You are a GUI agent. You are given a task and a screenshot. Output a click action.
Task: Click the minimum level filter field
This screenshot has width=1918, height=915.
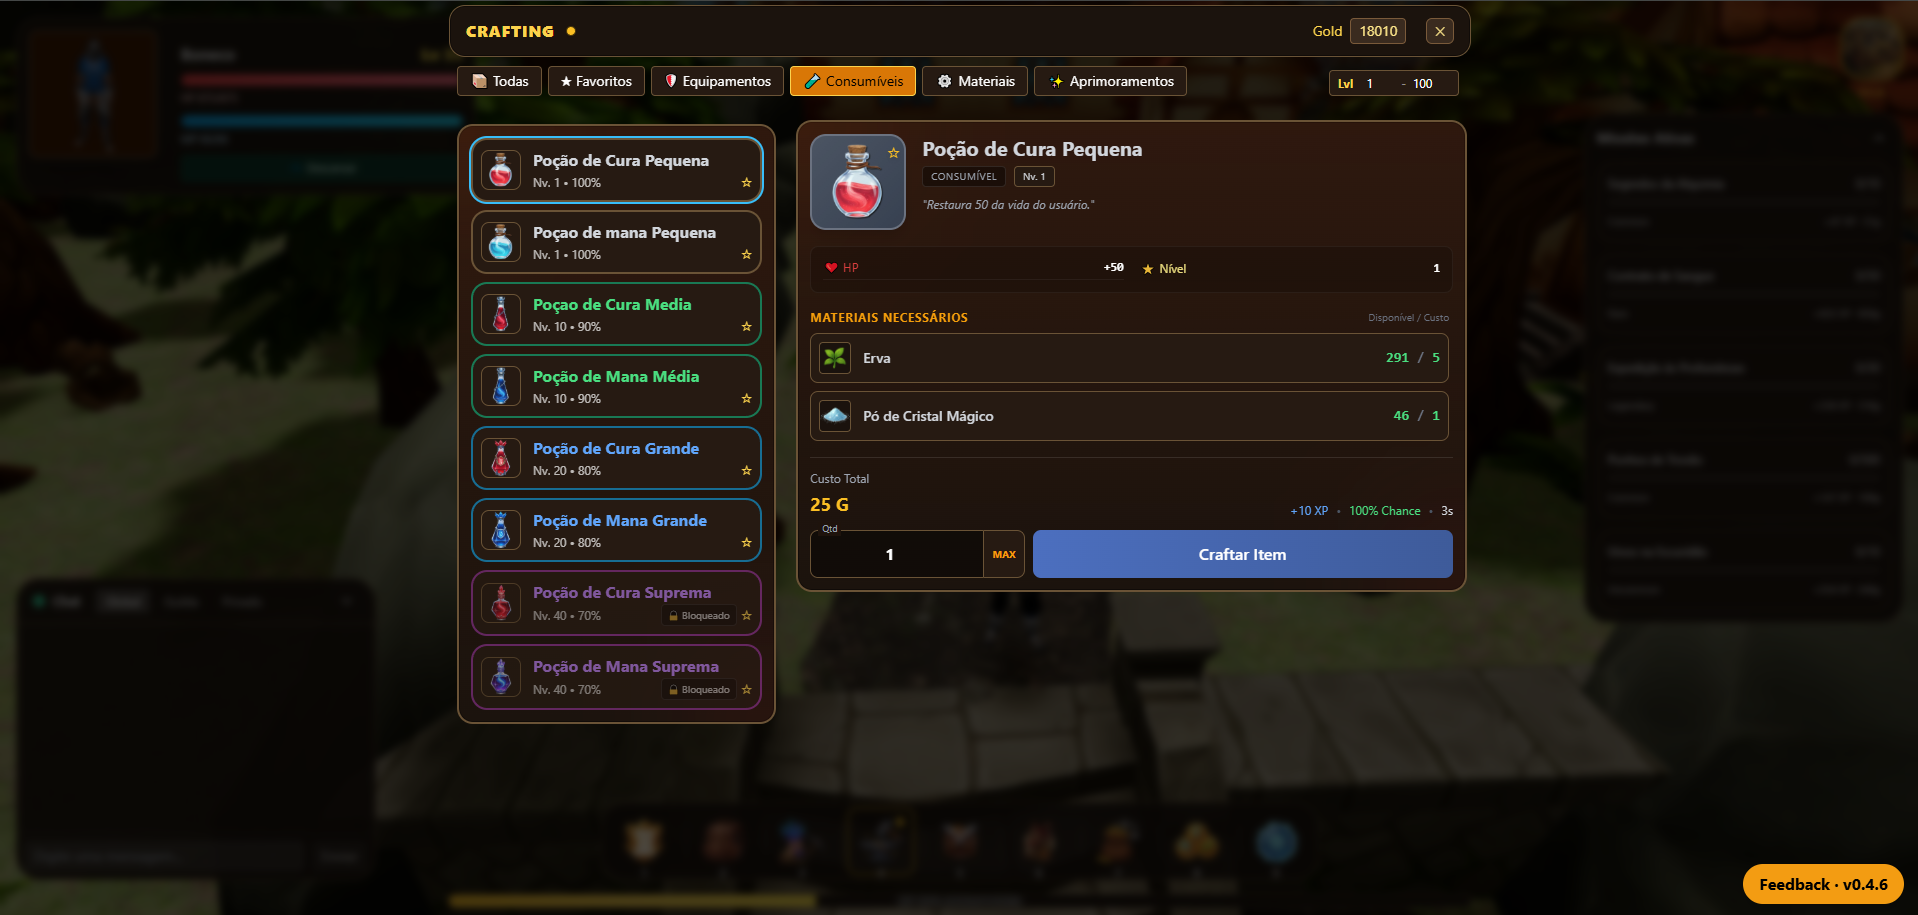(x=1378, y=84)
